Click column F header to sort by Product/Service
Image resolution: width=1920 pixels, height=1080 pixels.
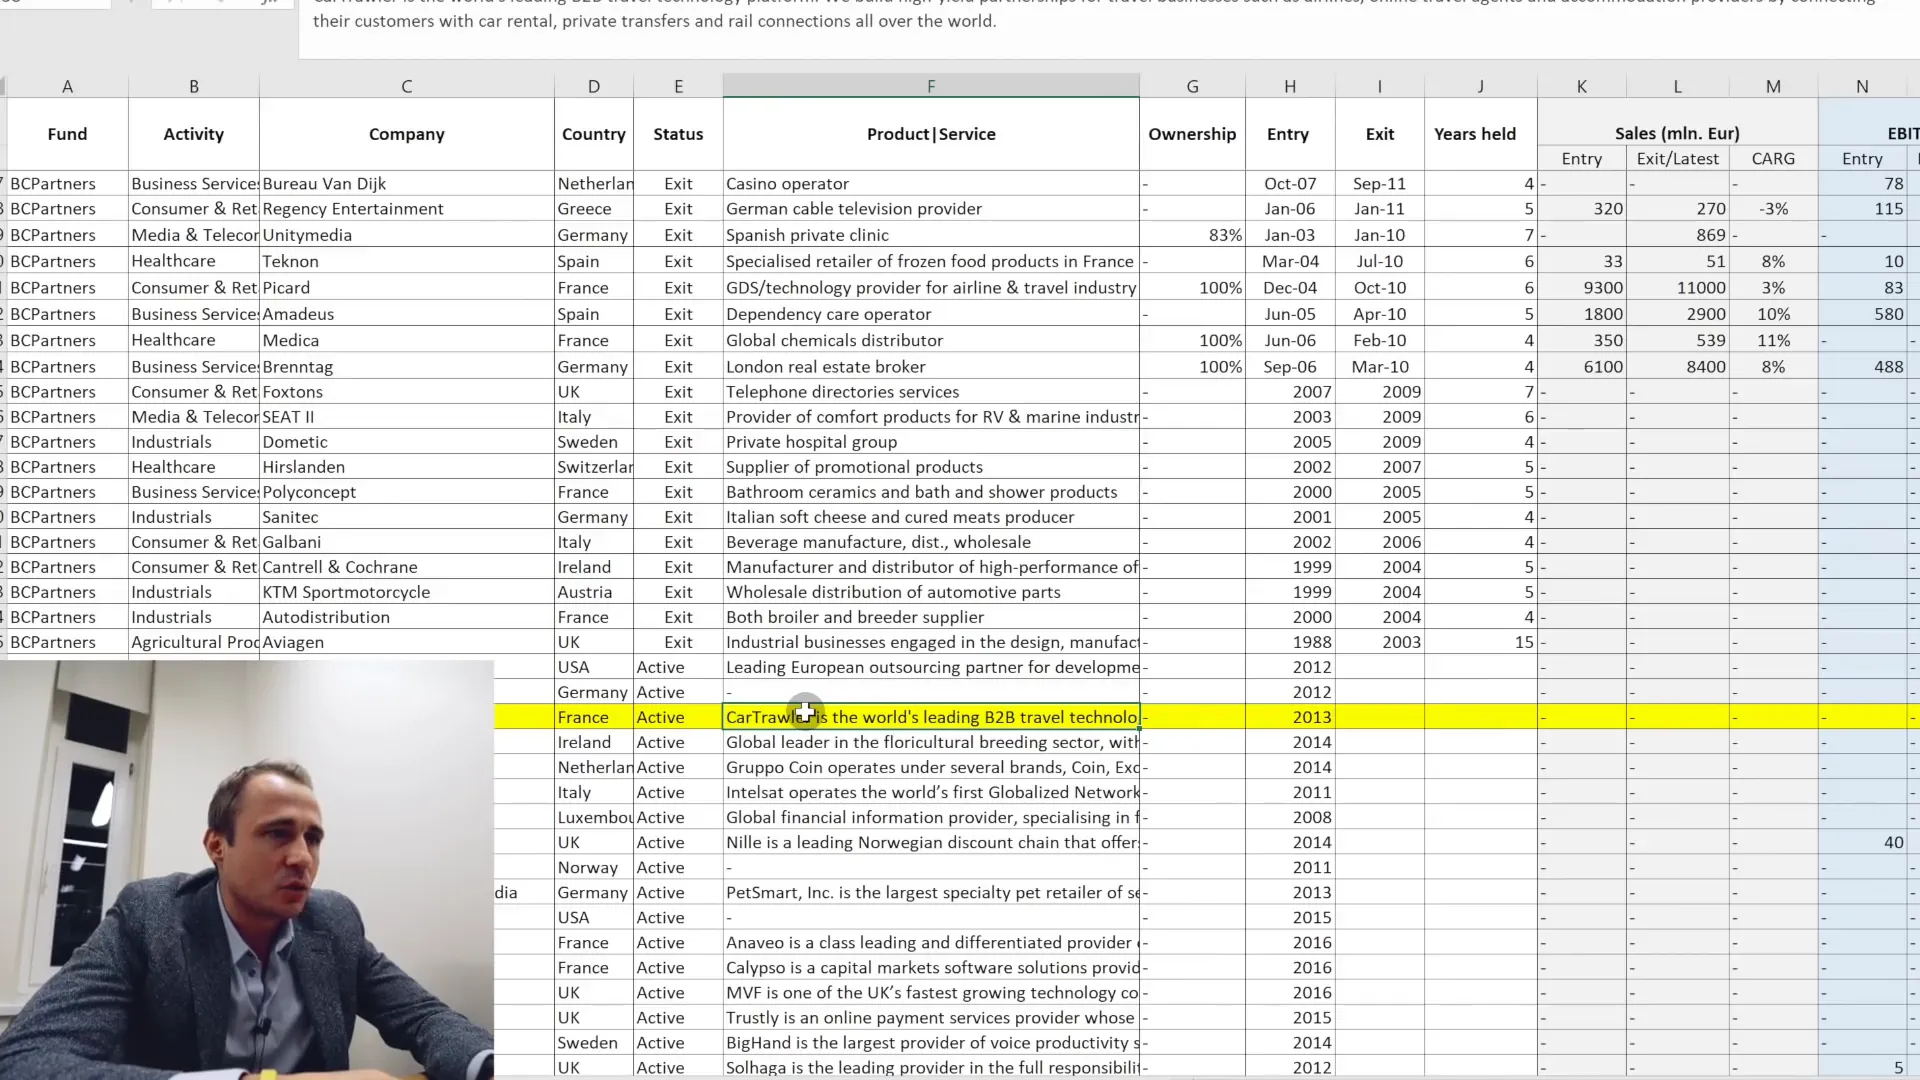(931, 86)
